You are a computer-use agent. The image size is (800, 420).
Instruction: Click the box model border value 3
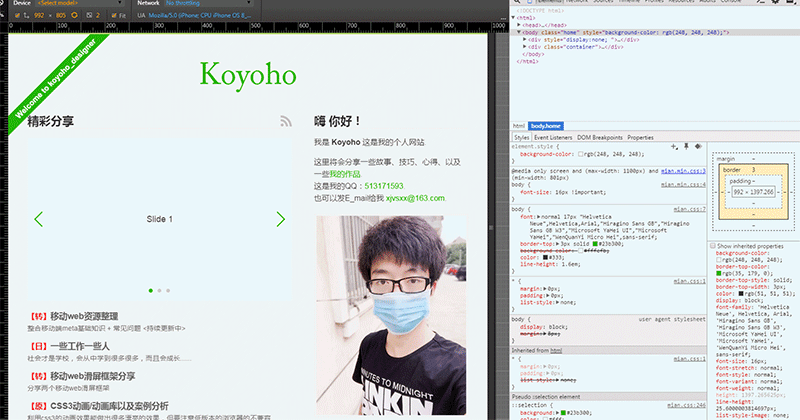tap(753, 169)
